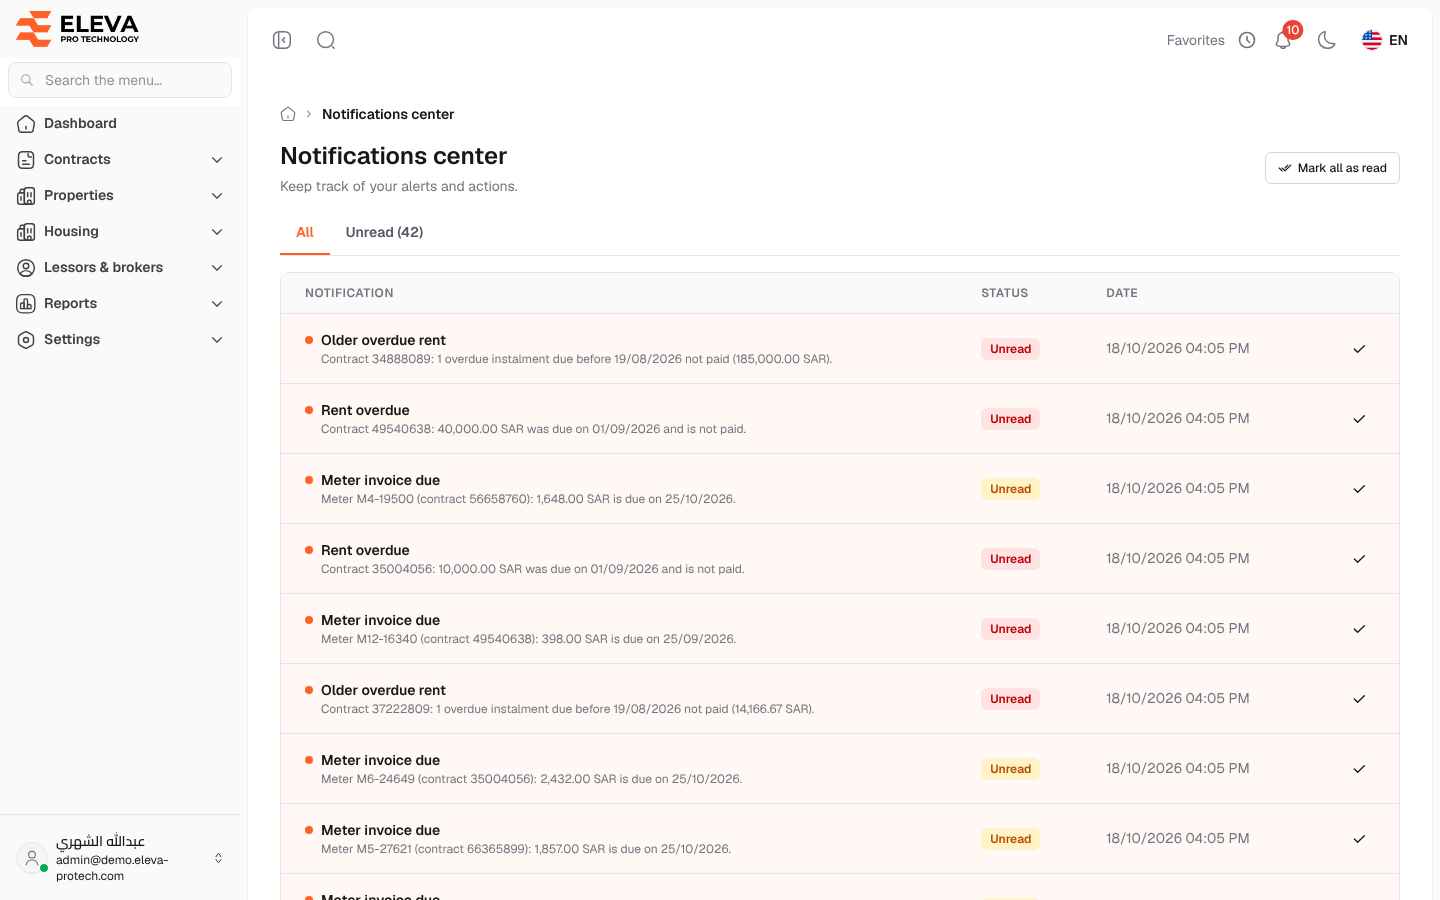Open the user account switcher

[x=120, y=858]
